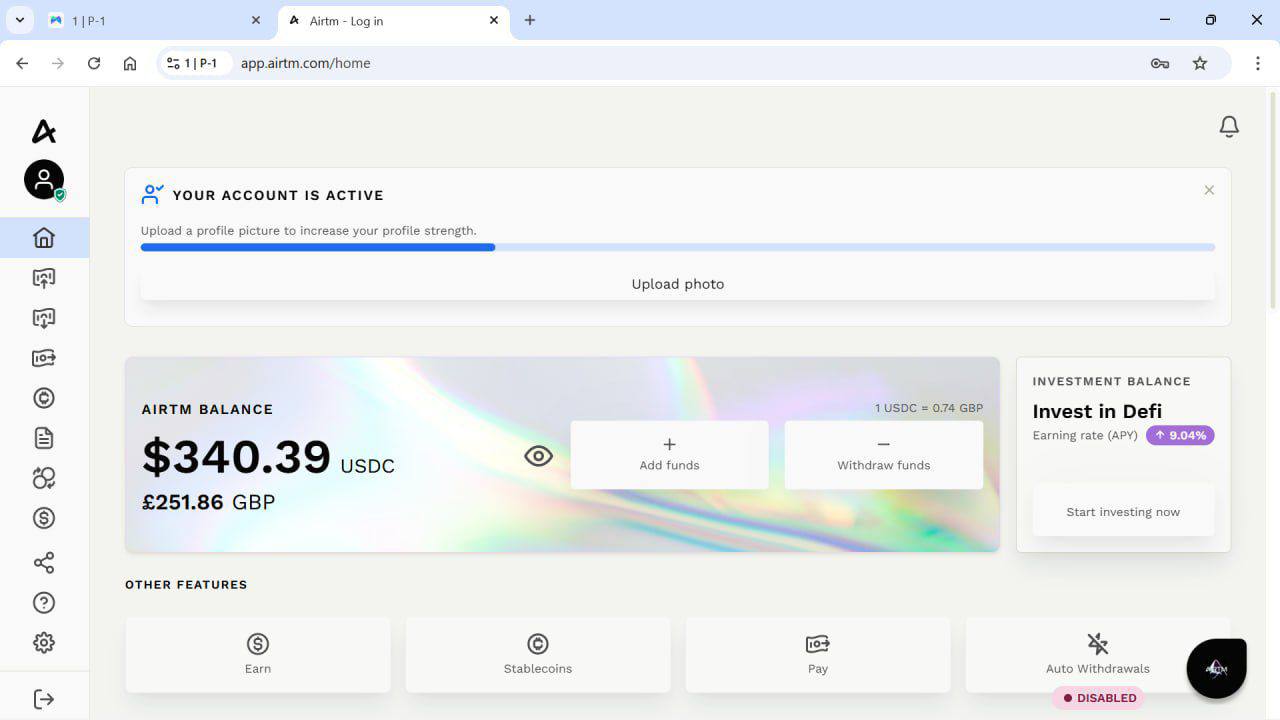Click the Upload photo button
The height and width of the screenshot is (720, 1280).
678,284
